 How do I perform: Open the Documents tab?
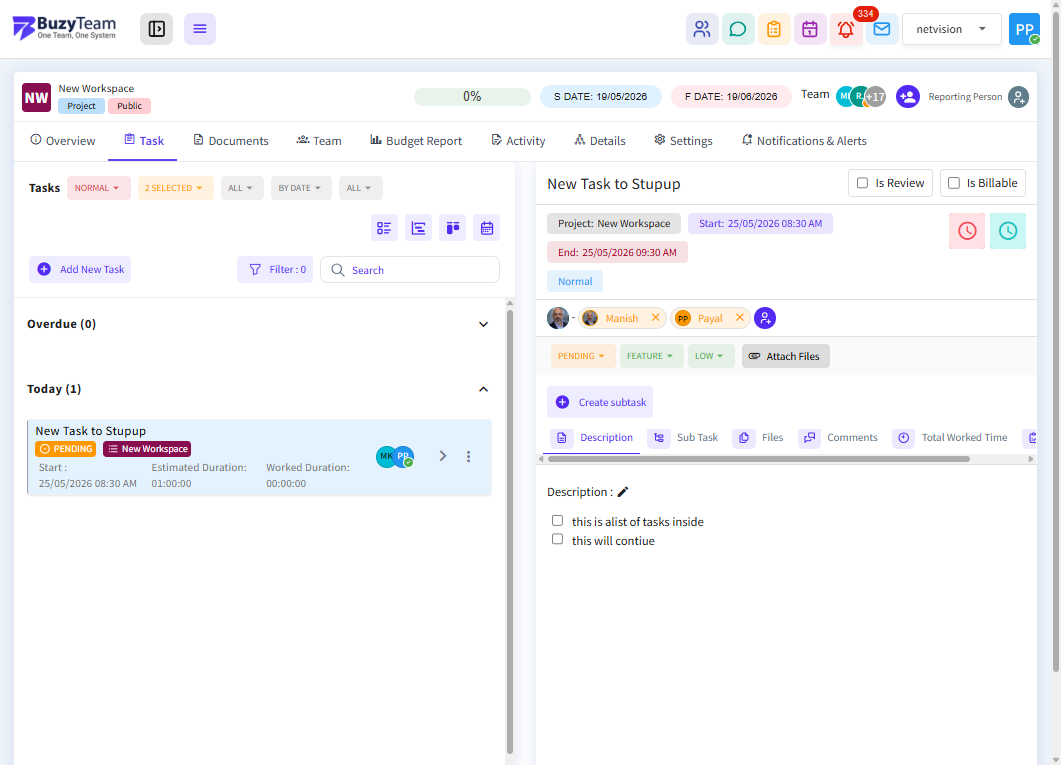pos(231,141)
